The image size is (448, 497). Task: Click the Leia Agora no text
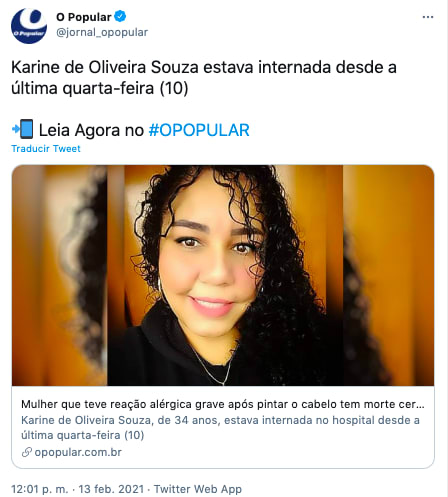coord(91,130)
